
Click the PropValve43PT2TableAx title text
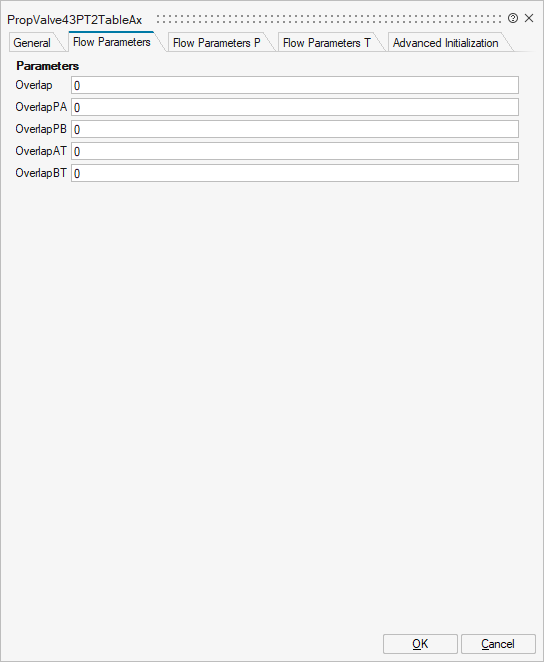[75, 20]
